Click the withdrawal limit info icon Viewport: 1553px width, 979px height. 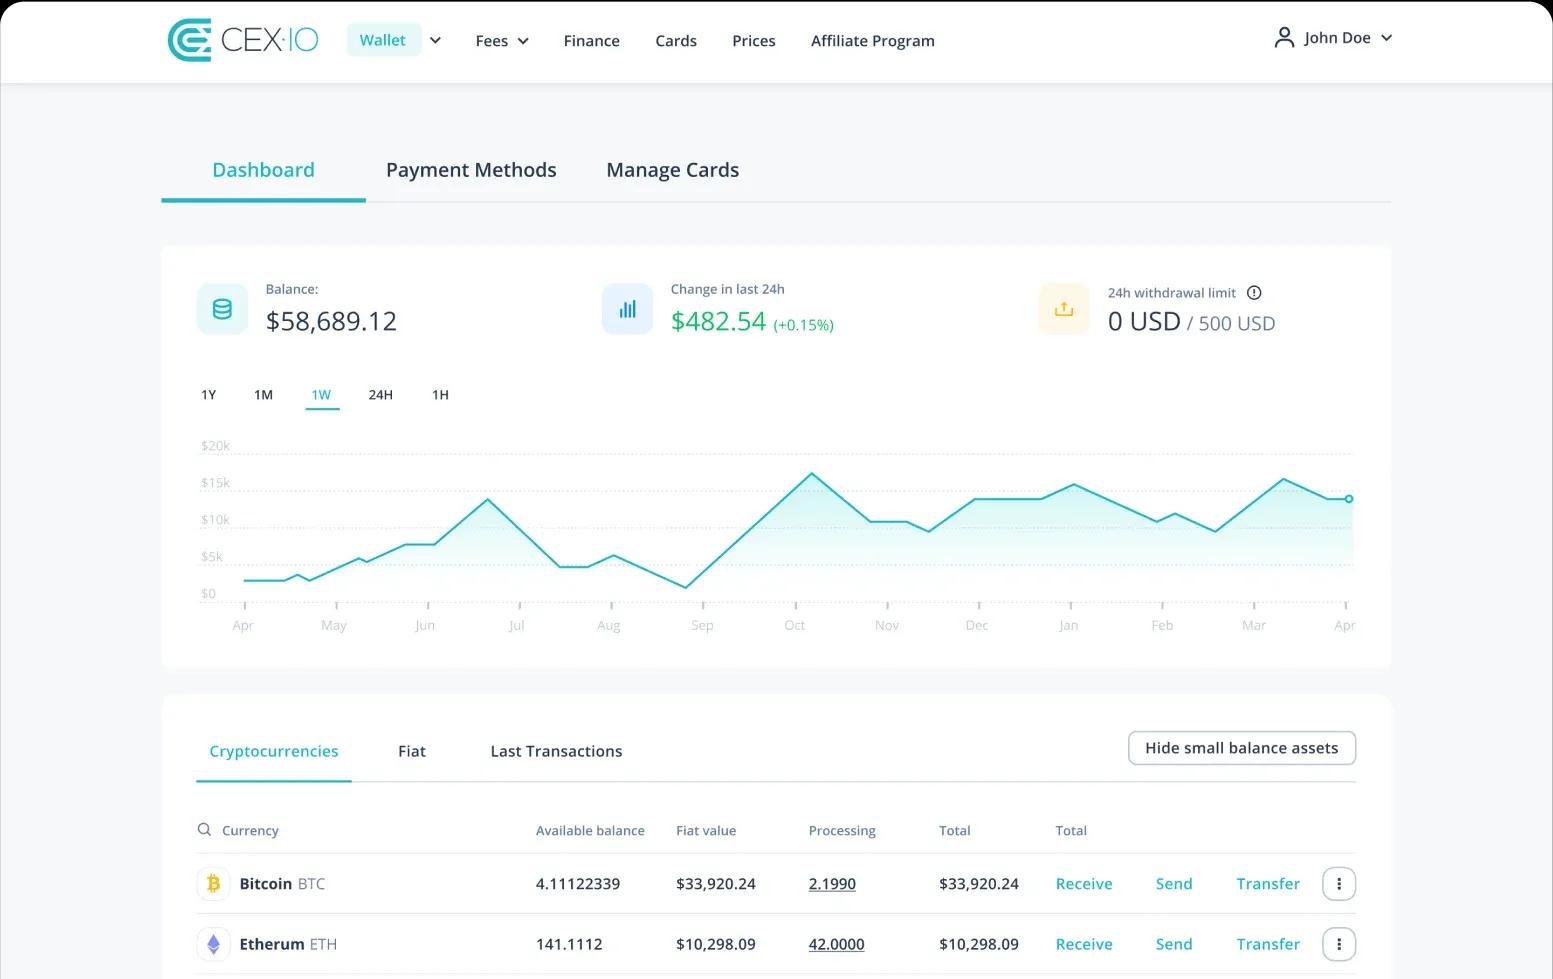pos(1254,293)
